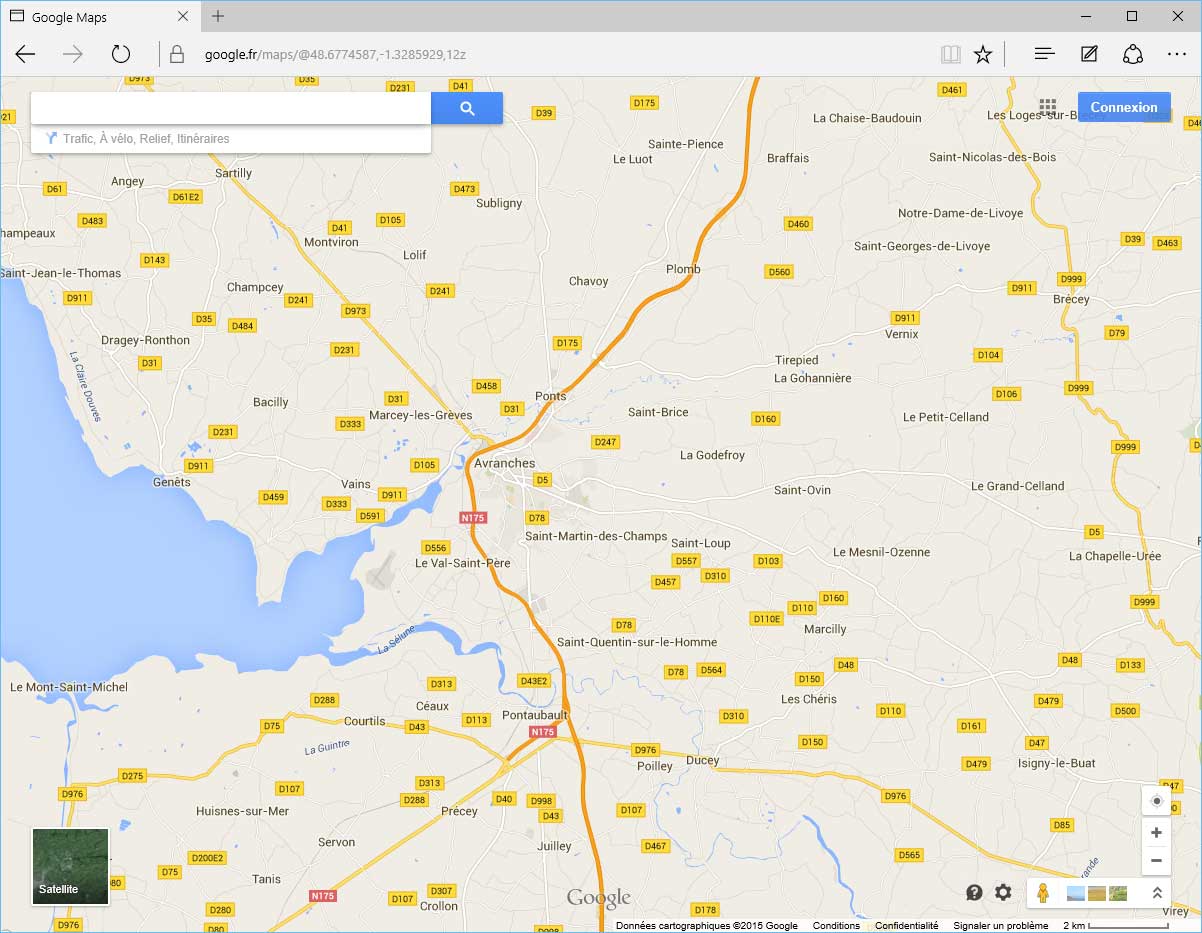Select the Street View pegman
Viewport: 1202px width, 933px height.
(x=1043, y=892)
